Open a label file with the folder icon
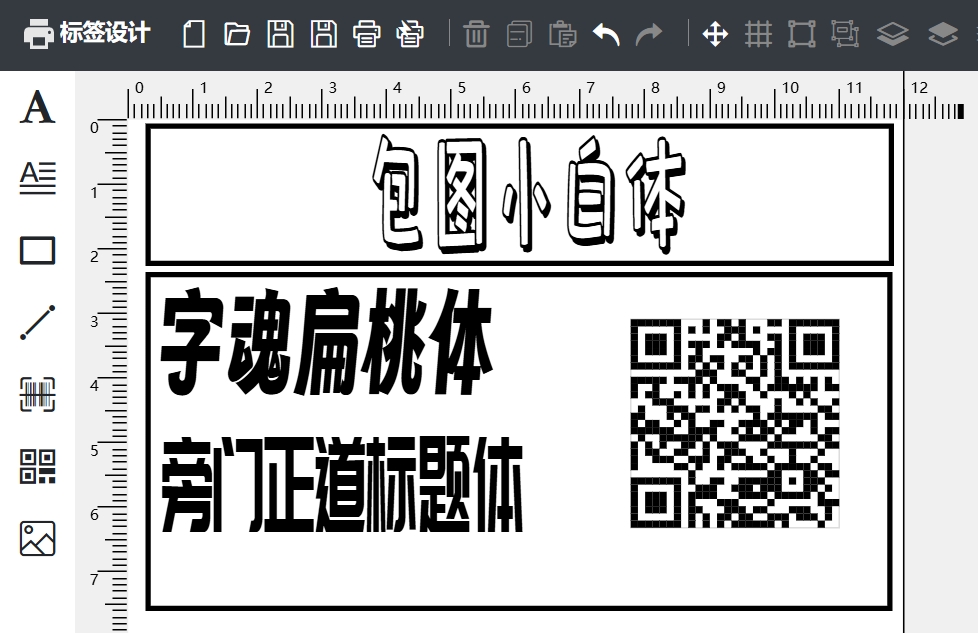Screen dimensions: 978x633 coord(236,33)
